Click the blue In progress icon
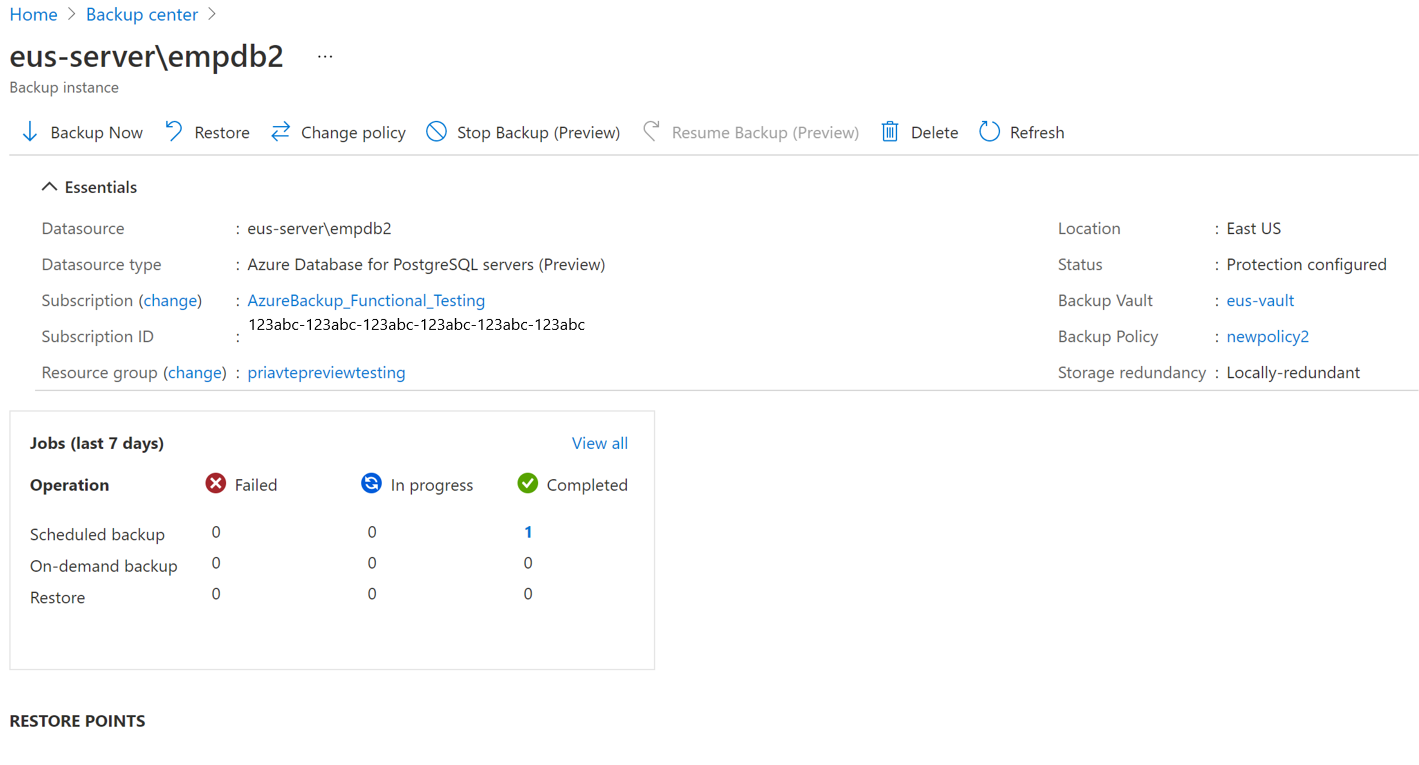Image resolution: width=1419 pixels, height=765 pixels. point(371,484)
